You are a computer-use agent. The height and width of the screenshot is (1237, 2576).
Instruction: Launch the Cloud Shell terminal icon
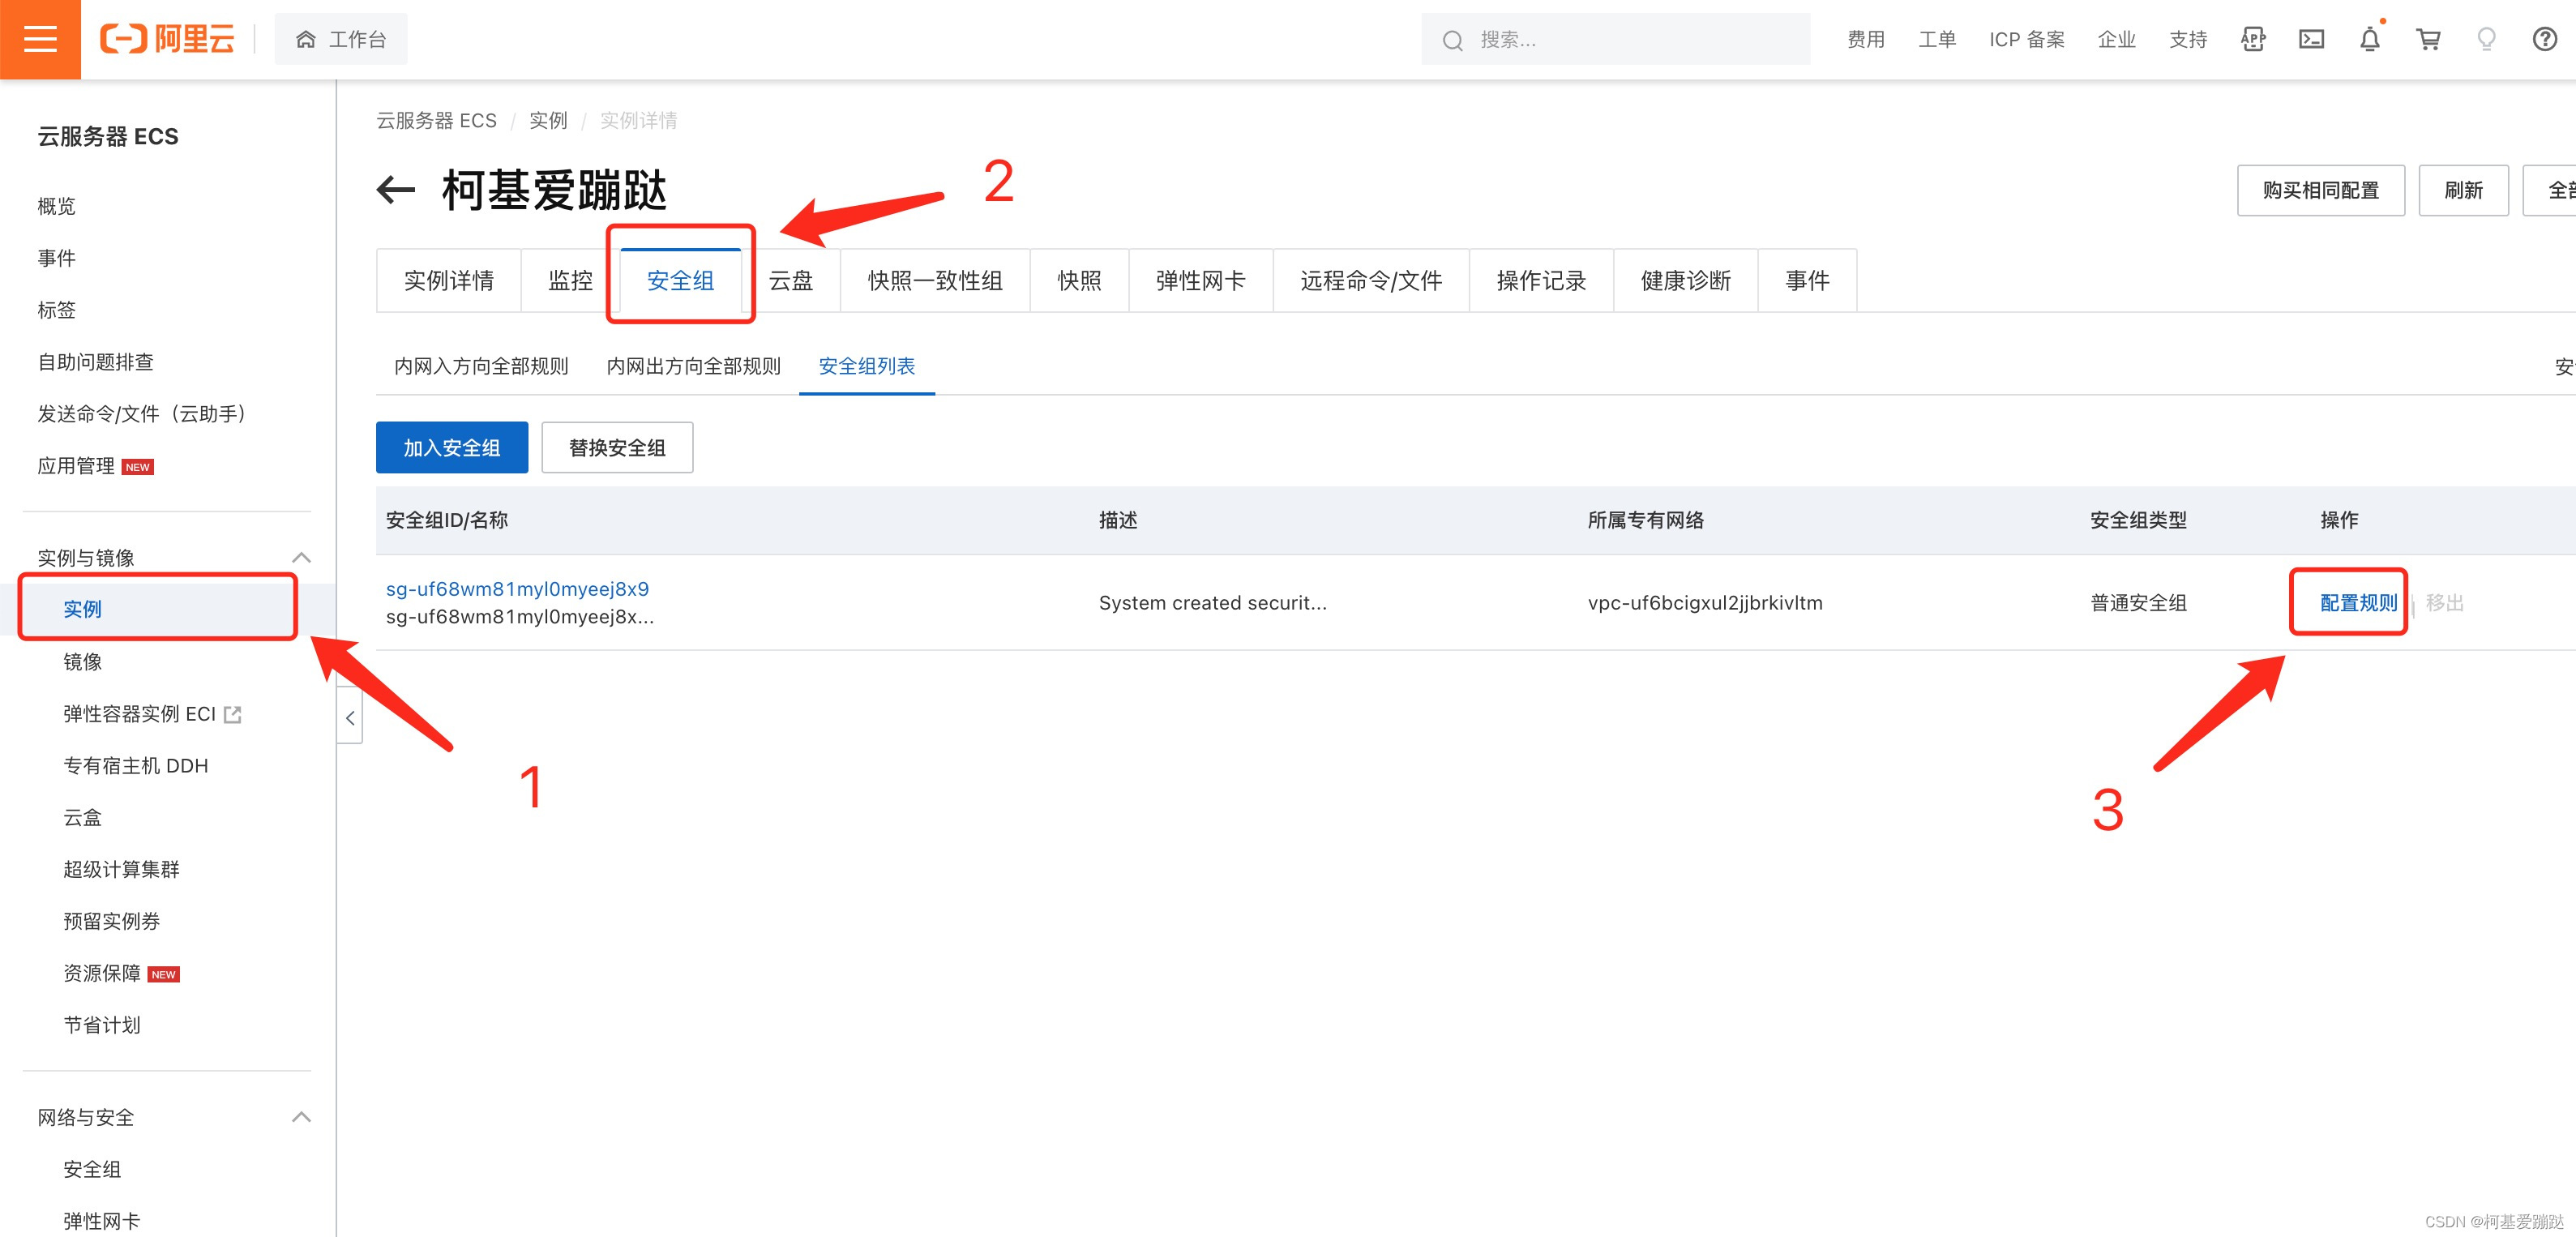2311,39
